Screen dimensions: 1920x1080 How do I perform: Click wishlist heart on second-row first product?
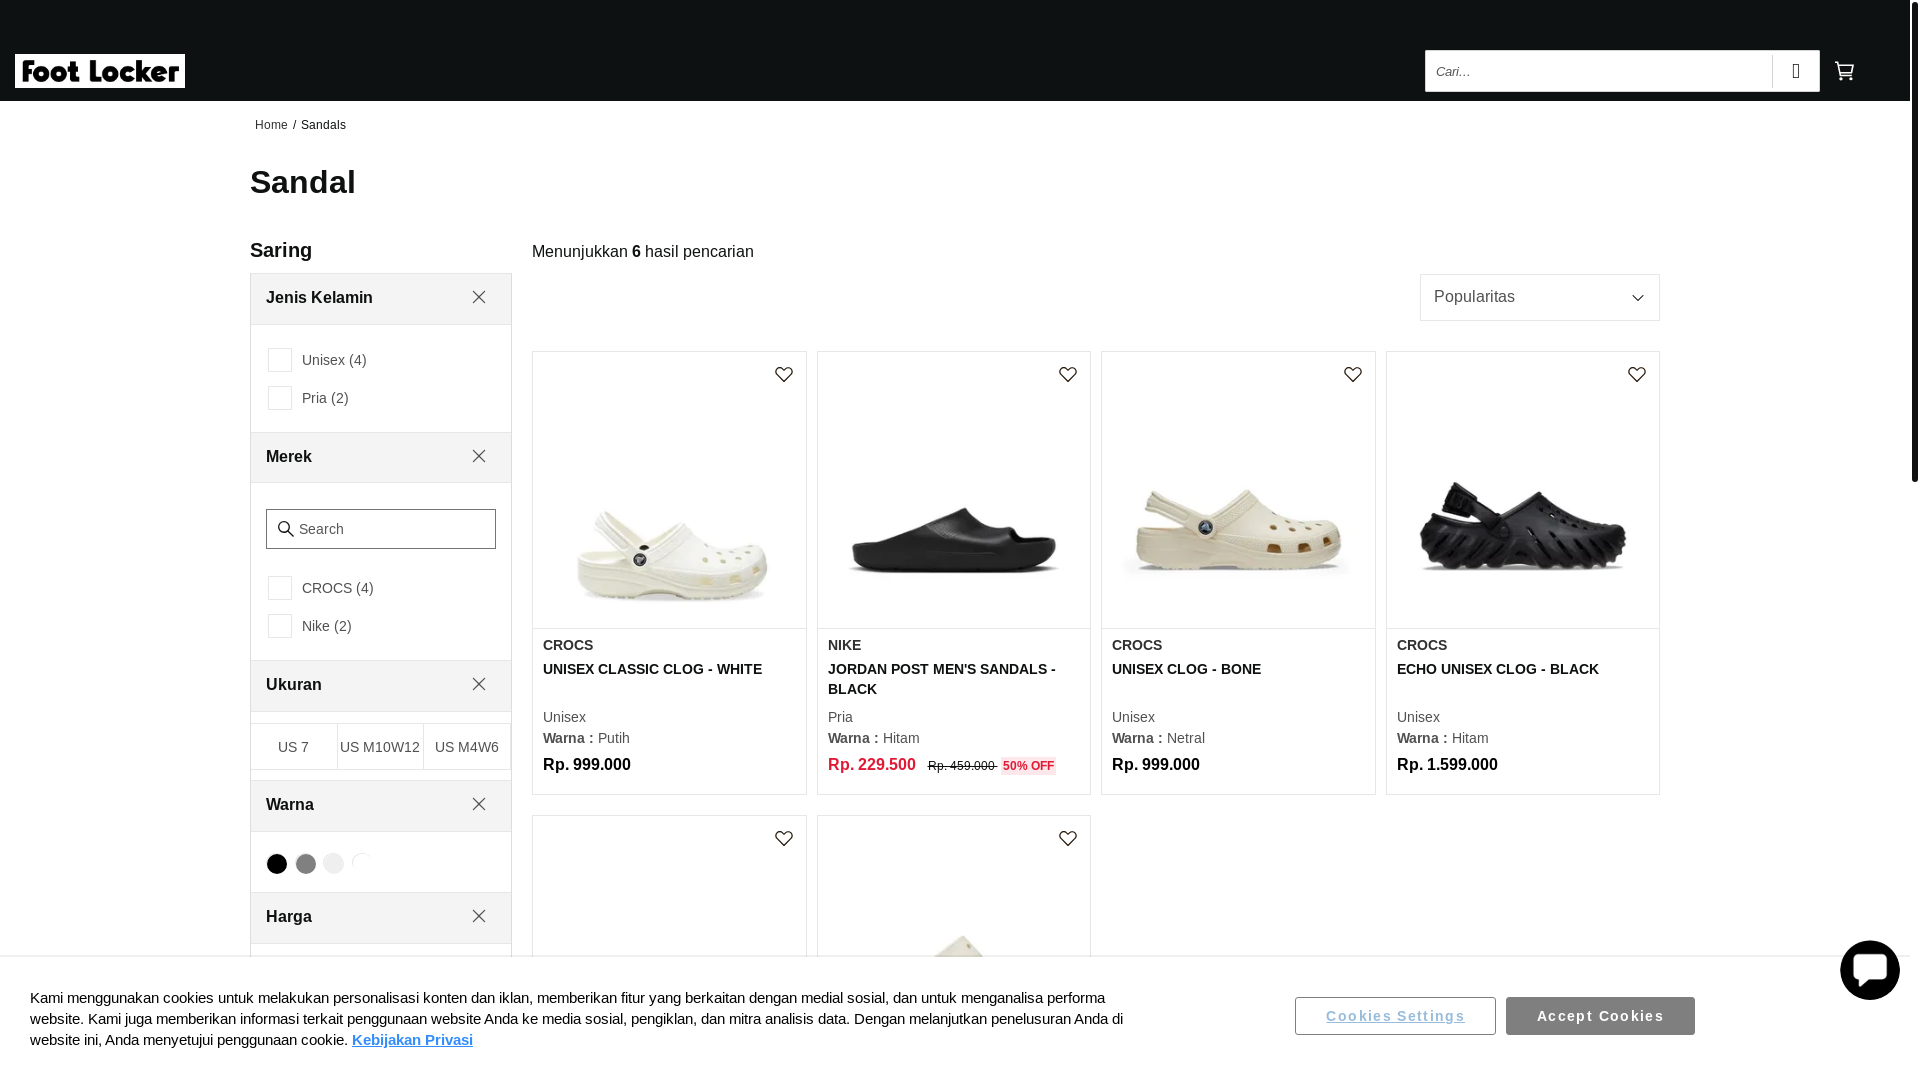[x=784, y=839]
